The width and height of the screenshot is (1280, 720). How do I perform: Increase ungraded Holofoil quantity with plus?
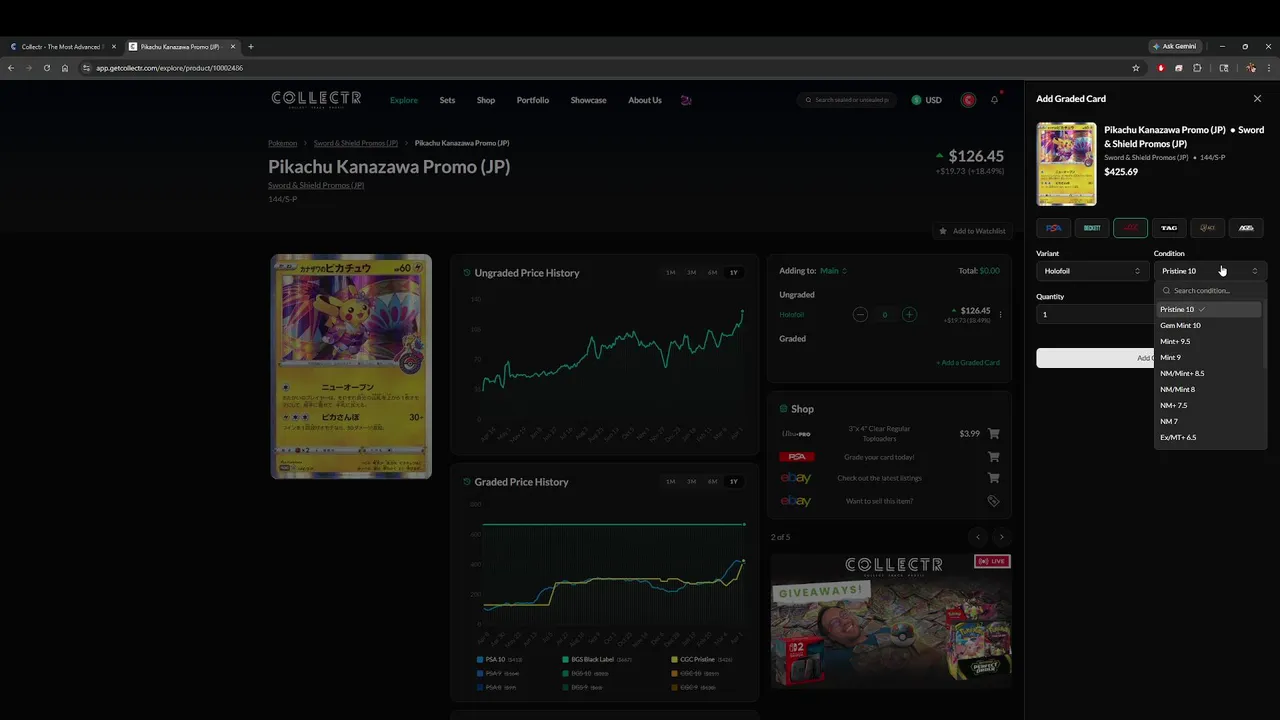coord(909,315)
